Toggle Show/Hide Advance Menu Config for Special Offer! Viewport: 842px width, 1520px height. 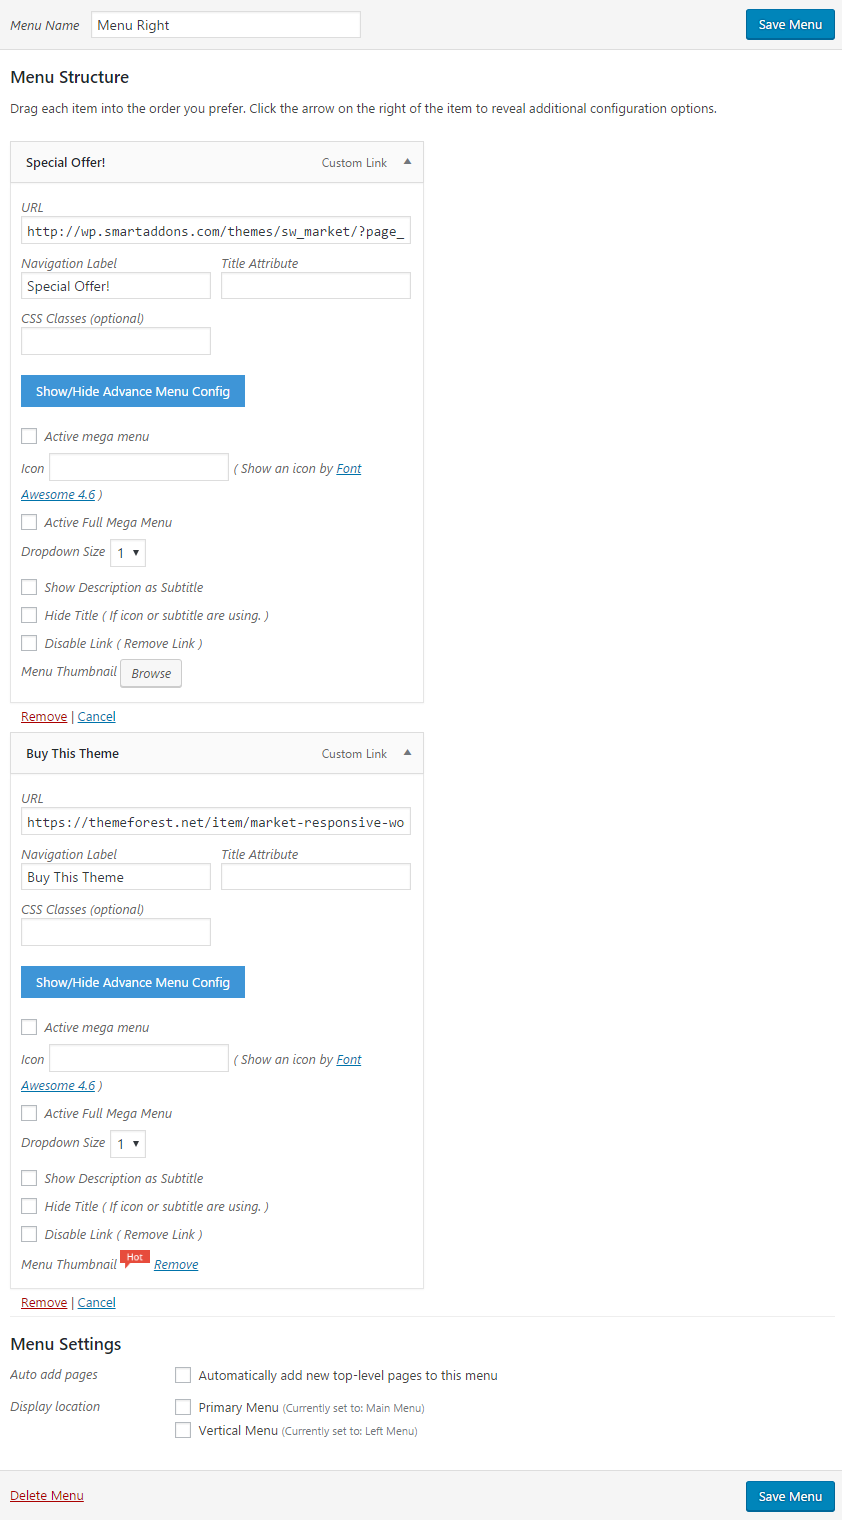point(133,391)
